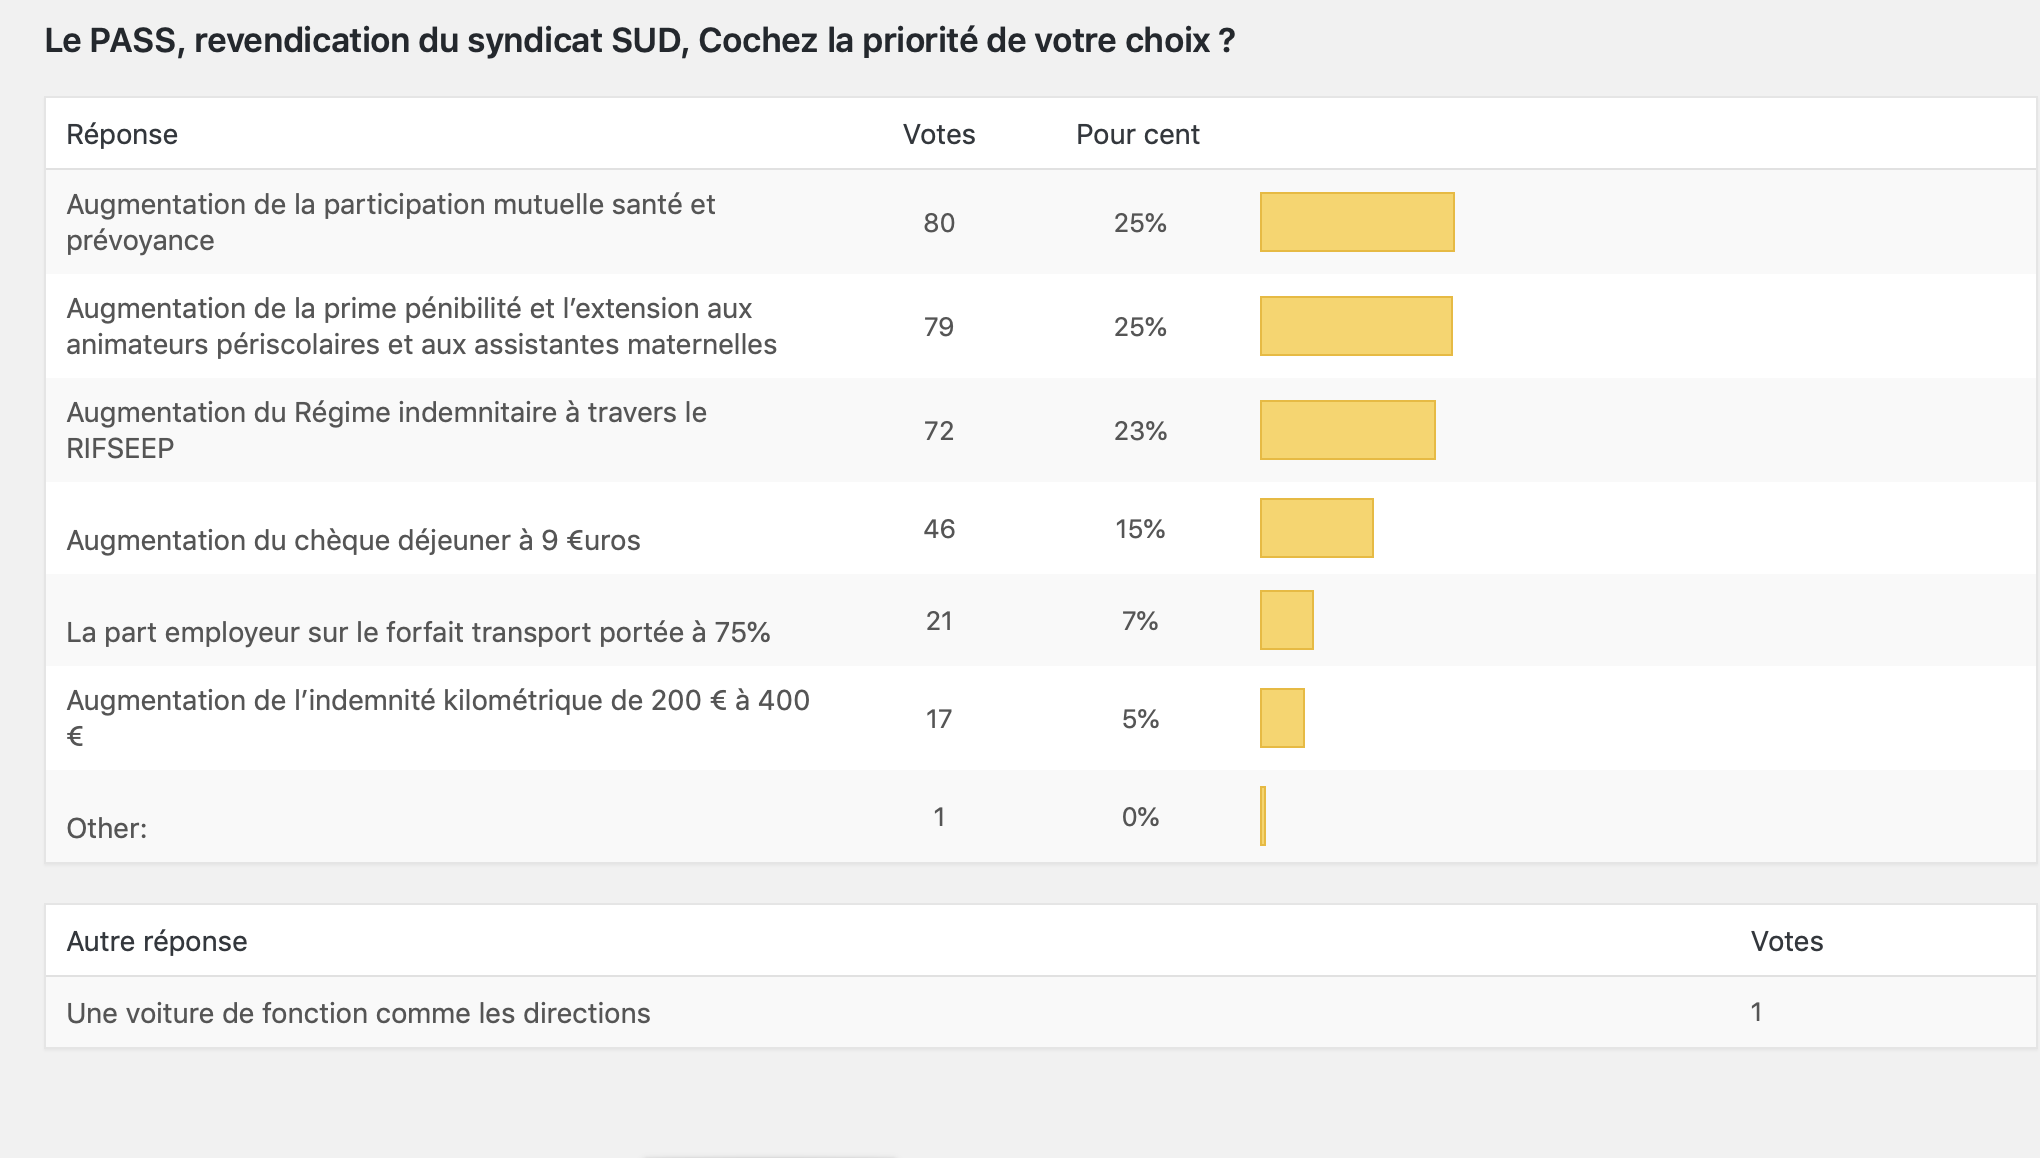
Task: Click the 7% bar for forfait transport
Action: 1286,620
